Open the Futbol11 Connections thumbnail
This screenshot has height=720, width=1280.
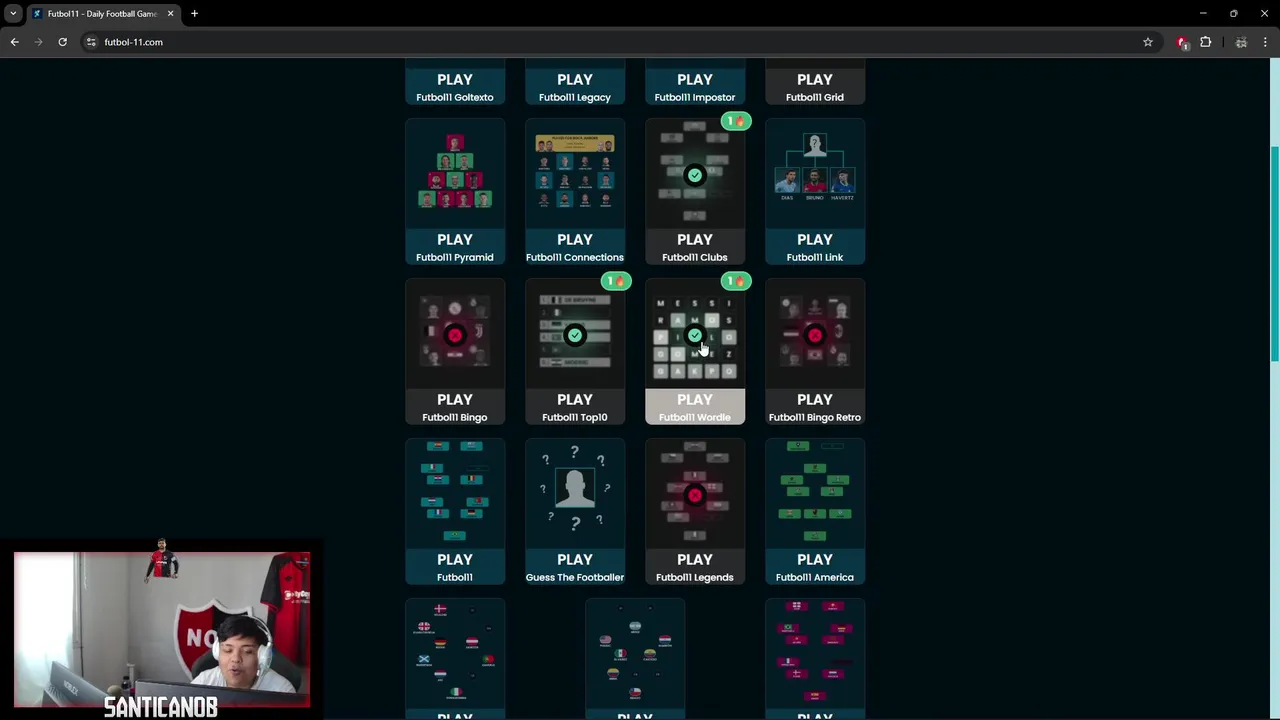click(575, 173)
